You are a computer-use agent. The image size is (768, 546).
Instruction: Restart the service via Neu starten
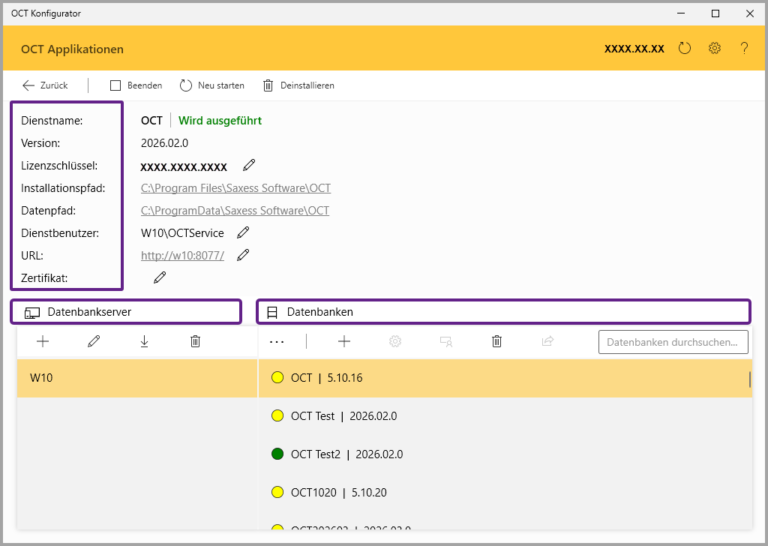point(212,86)
